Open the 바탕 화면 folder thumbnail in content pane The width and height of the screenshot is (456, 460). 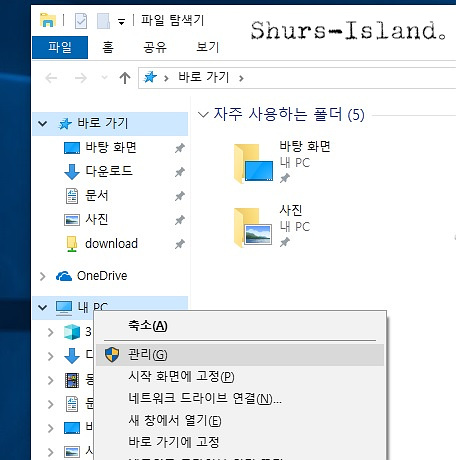[254, 163]
